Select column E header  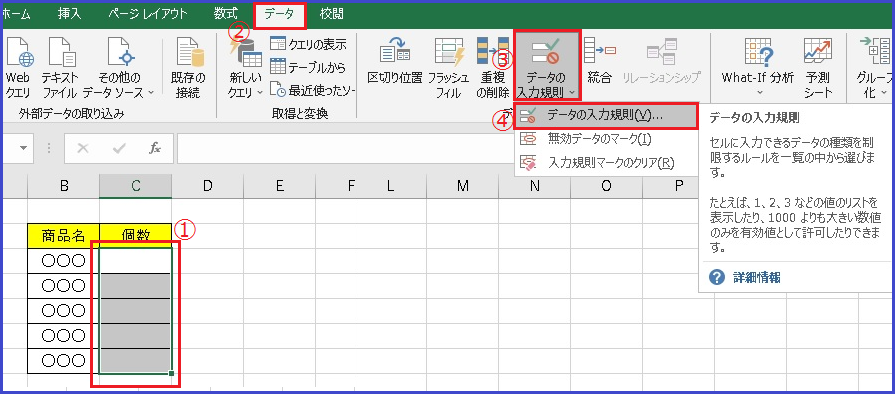click(280, 186)
